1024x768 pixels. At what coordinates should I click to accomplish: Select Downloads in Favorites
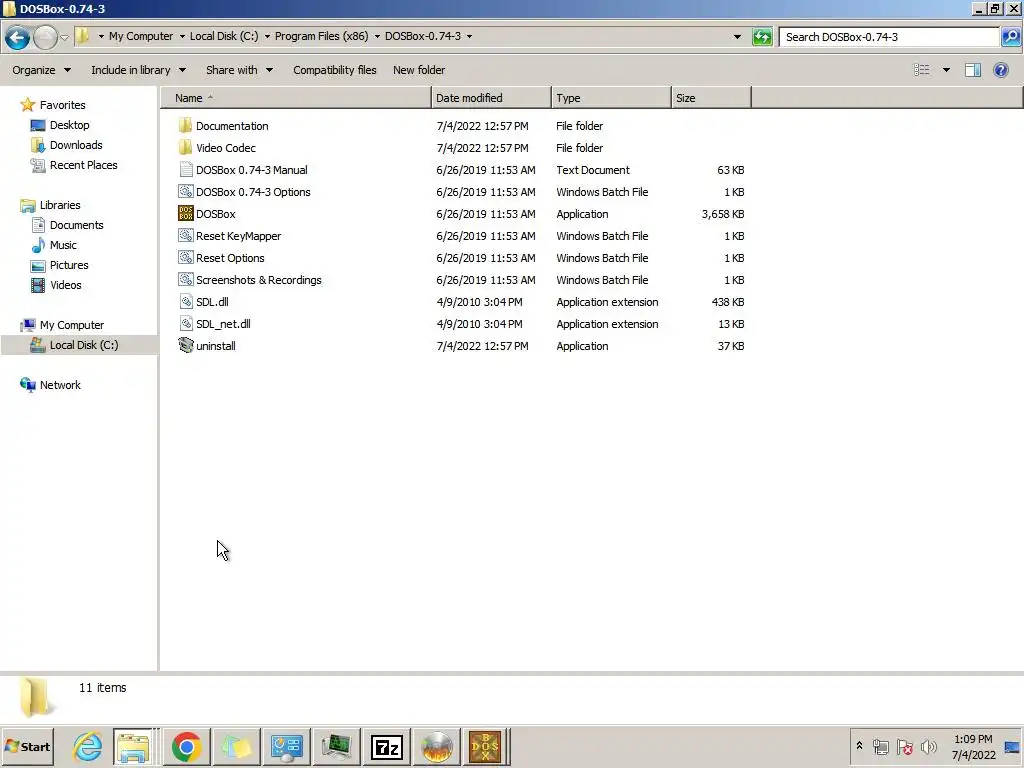pos(76,145)
